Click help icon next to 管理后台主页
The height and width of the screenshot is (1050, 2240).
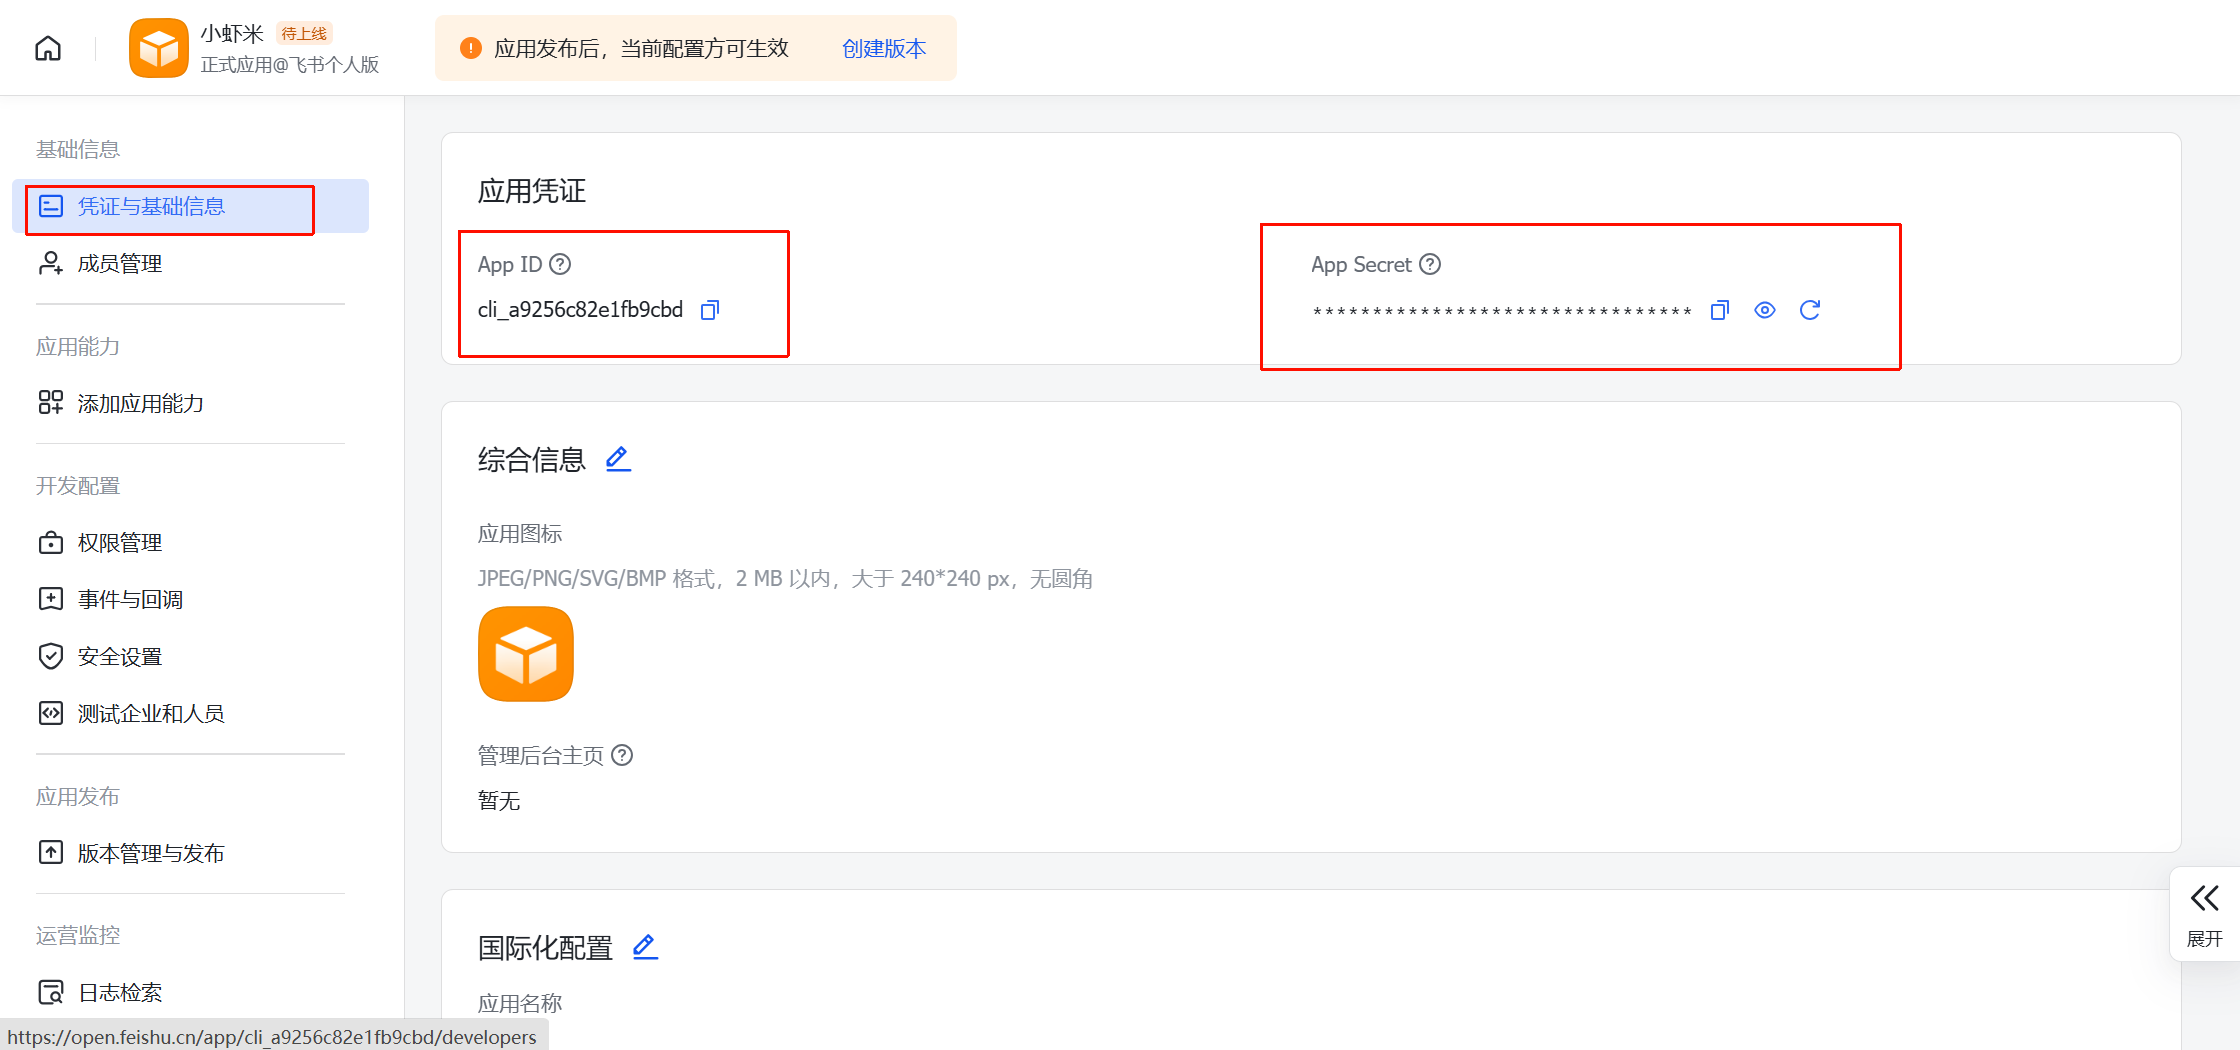(x=622, y=755)
